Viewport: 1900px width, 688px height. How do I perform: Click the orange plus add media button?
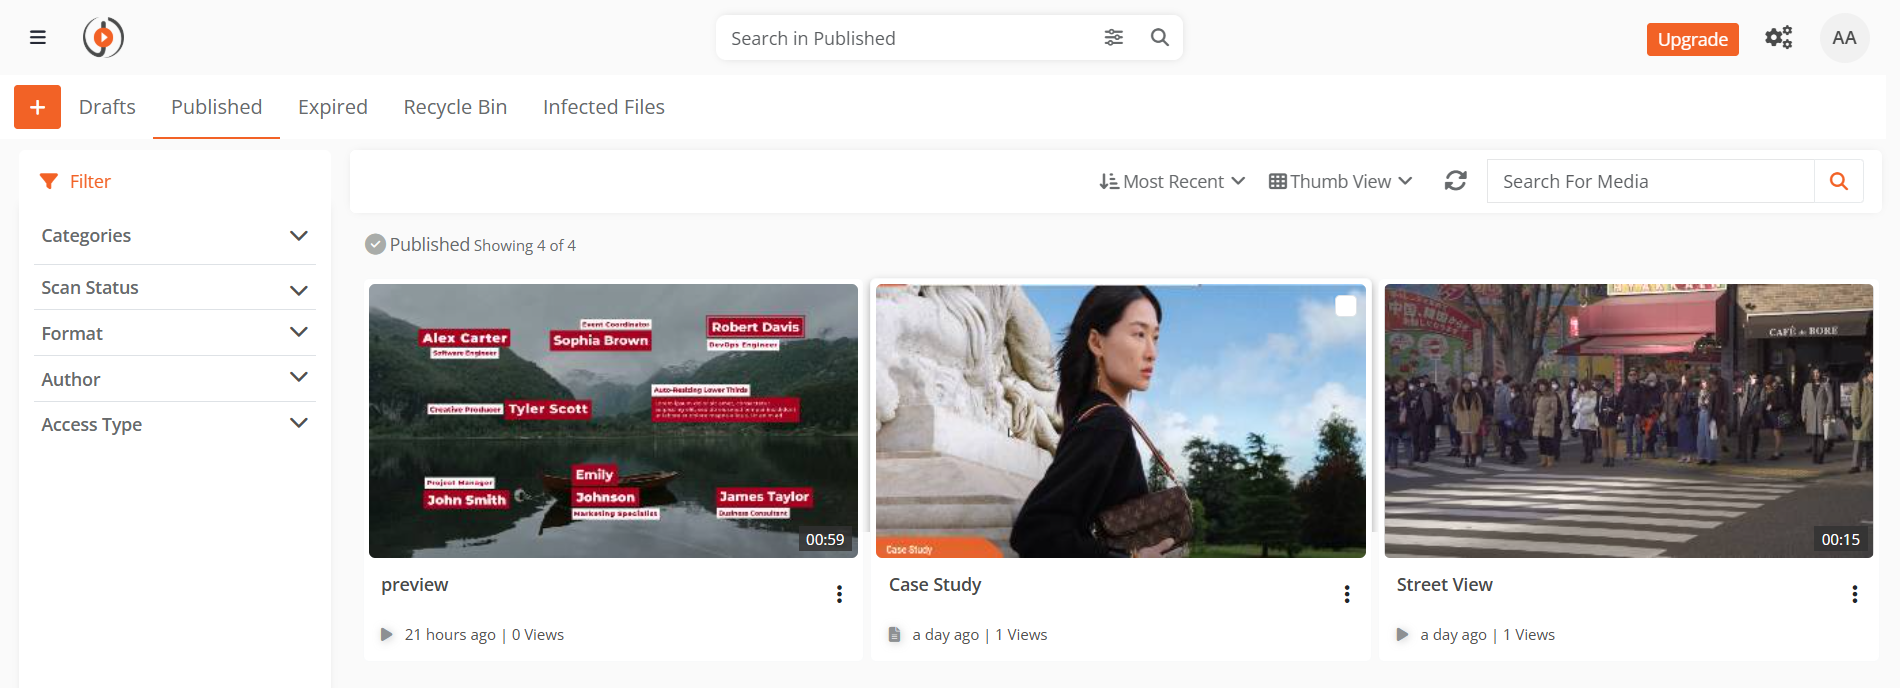coord(38,107)
